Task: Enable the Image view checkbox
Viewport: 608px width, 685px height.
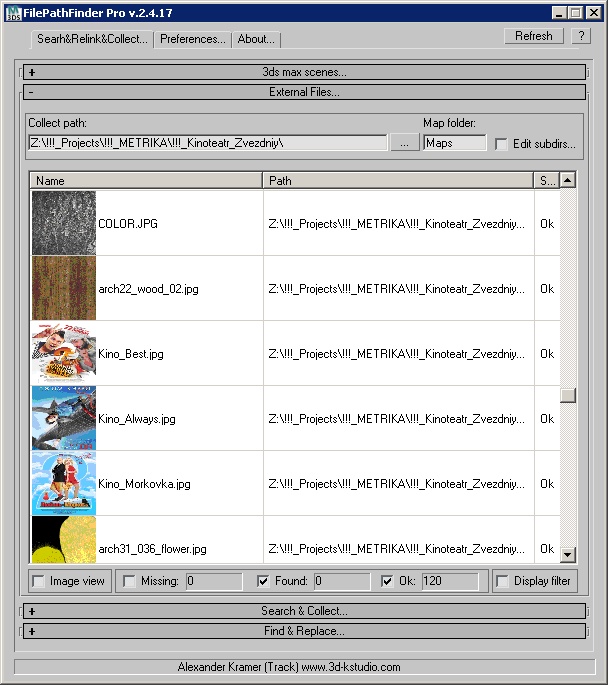Action: 39,581
